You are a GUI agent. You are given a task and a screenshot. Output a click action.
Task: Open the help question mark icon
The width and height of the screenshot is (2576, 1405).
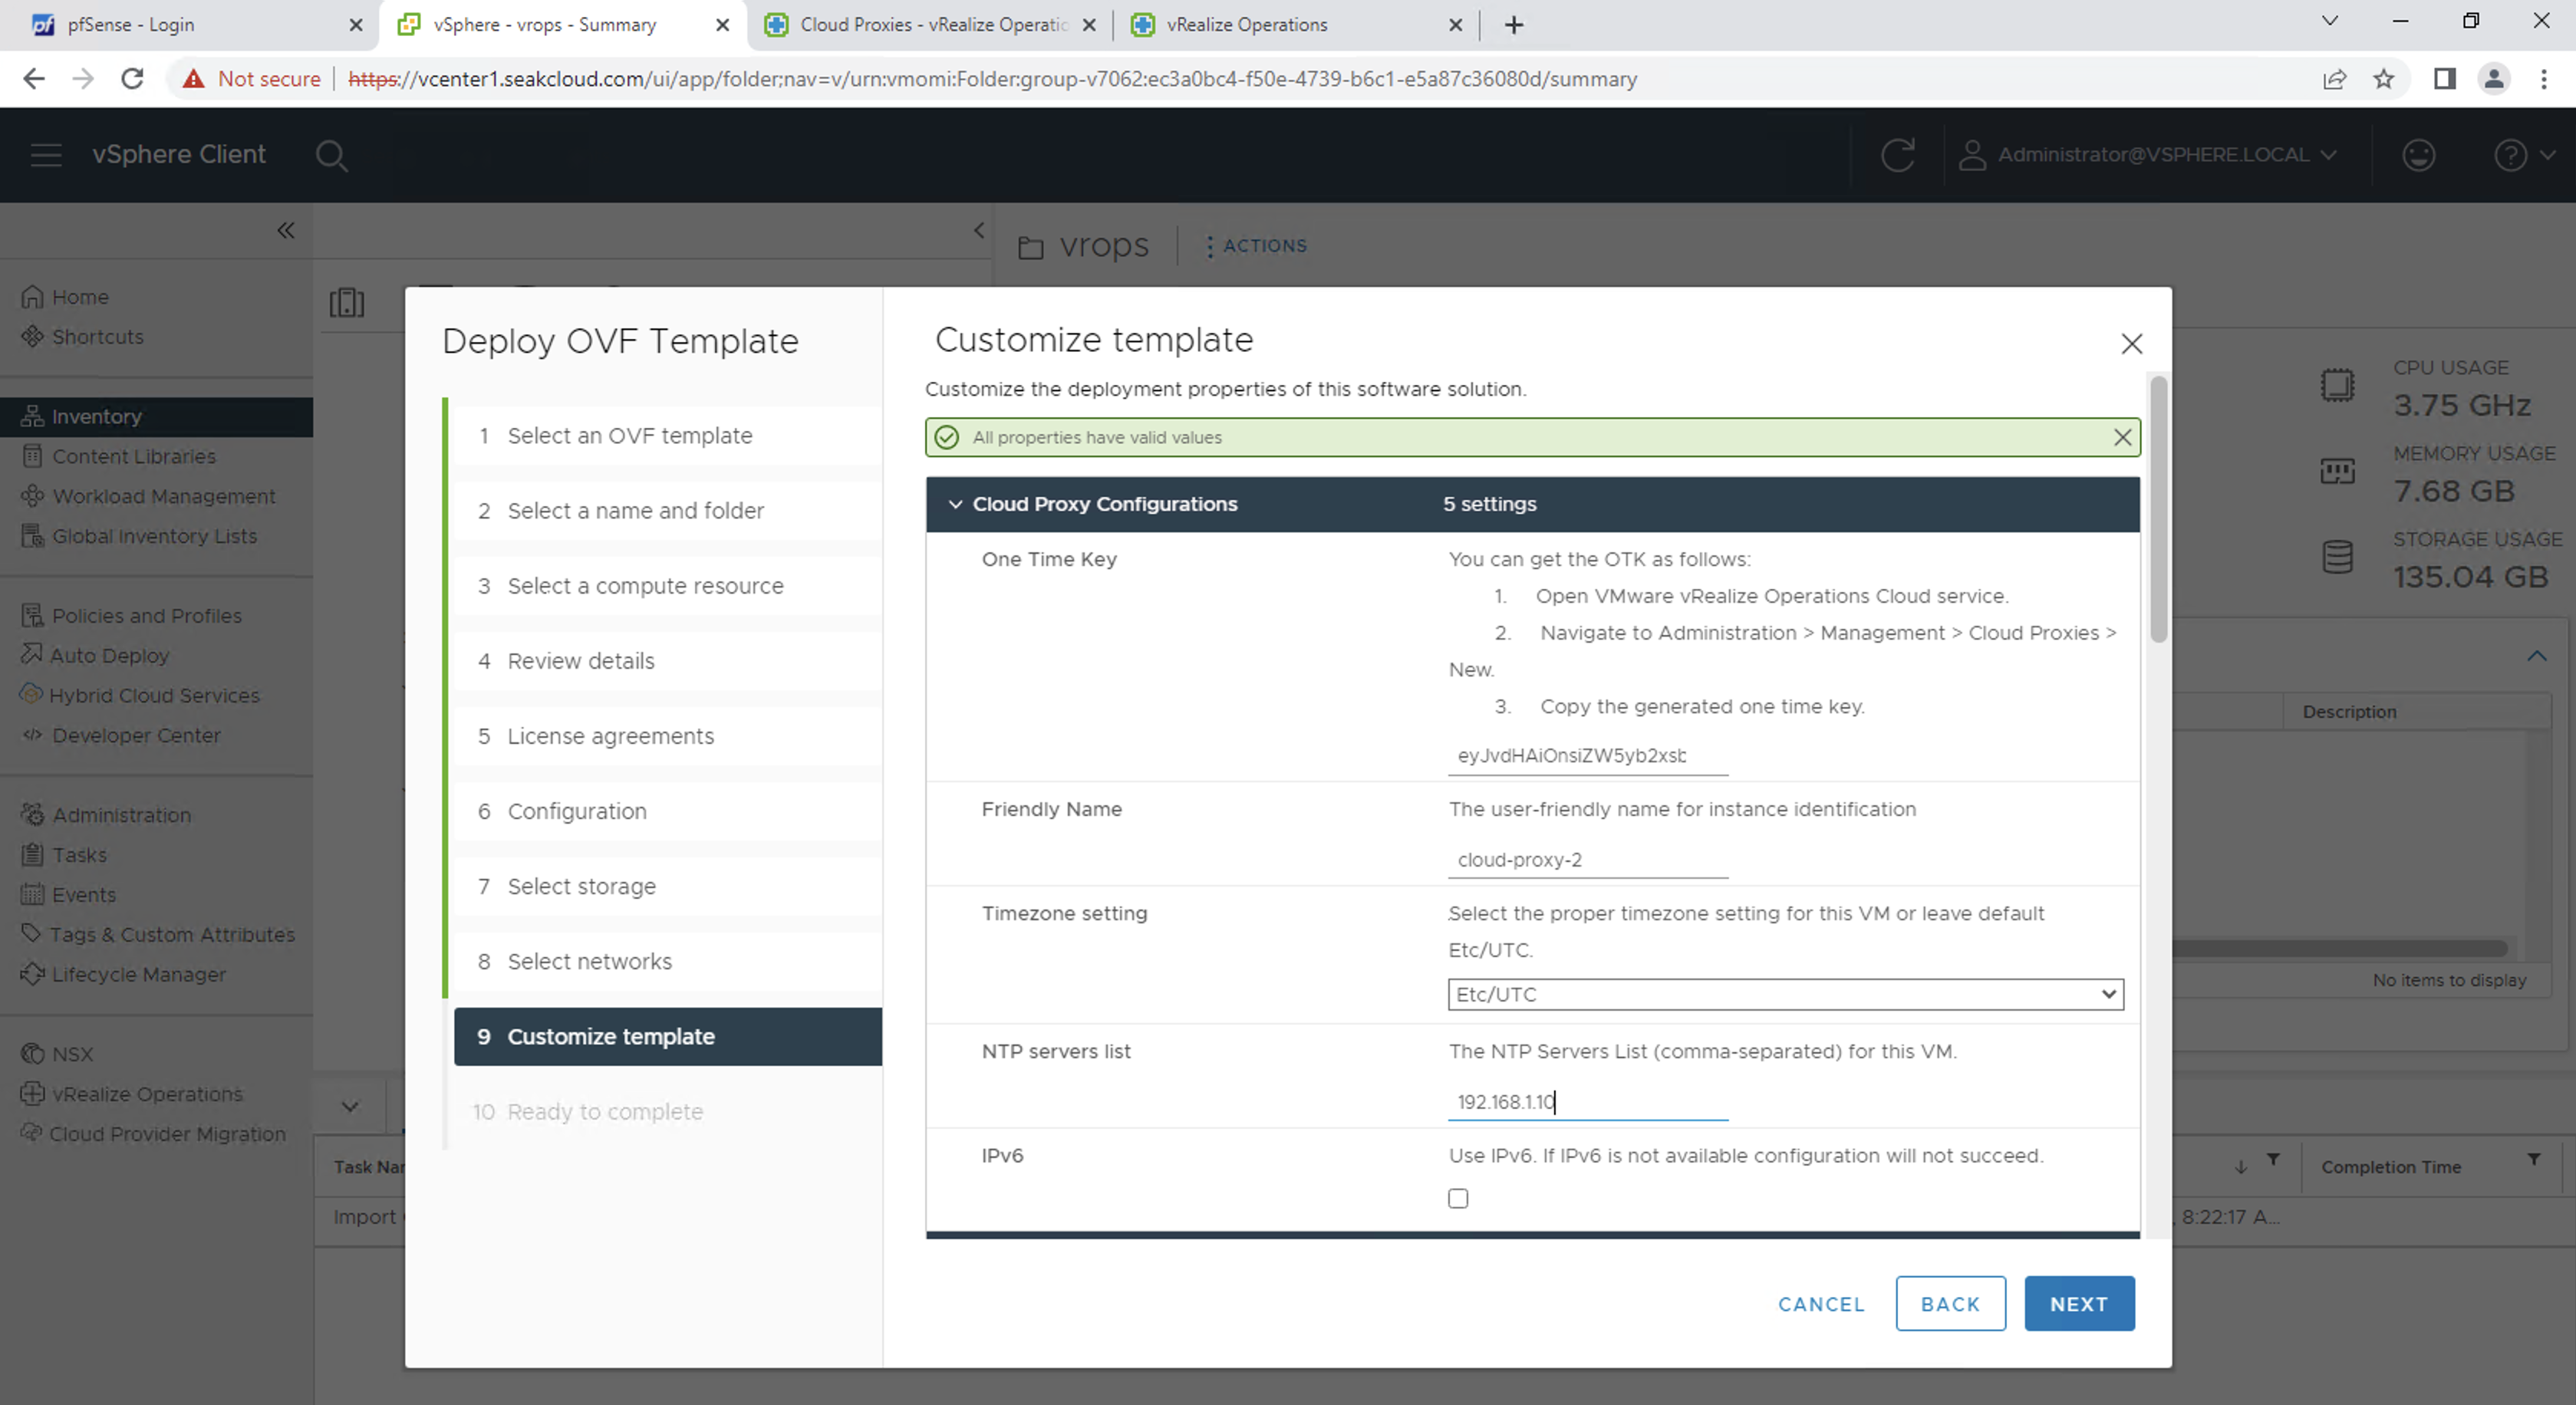(2510, 155)
